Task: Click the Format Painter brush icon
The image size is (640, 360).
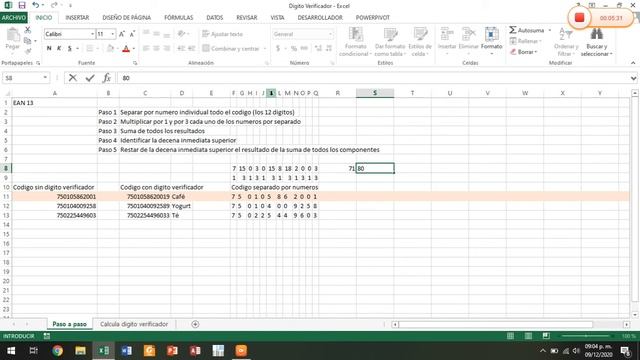Action: coord(28,51)
